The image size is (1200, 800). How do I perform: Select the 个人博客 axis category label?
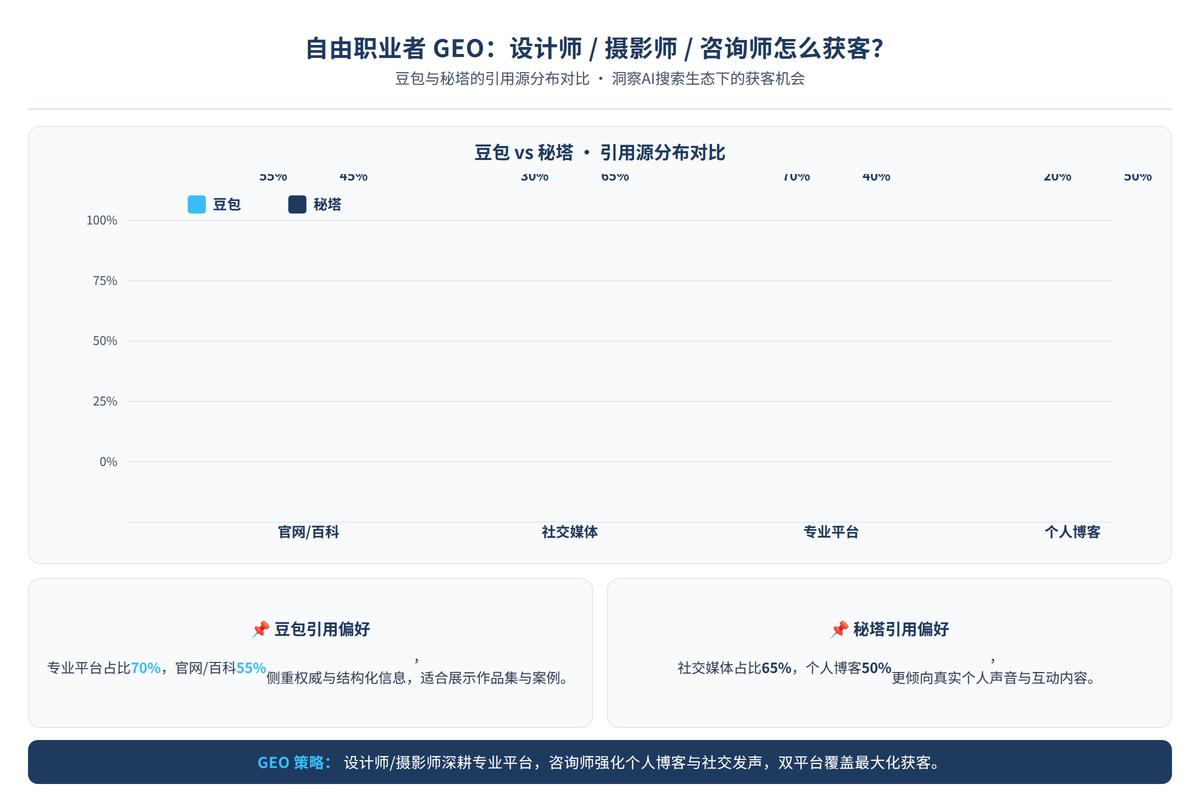coord(1072,532)
